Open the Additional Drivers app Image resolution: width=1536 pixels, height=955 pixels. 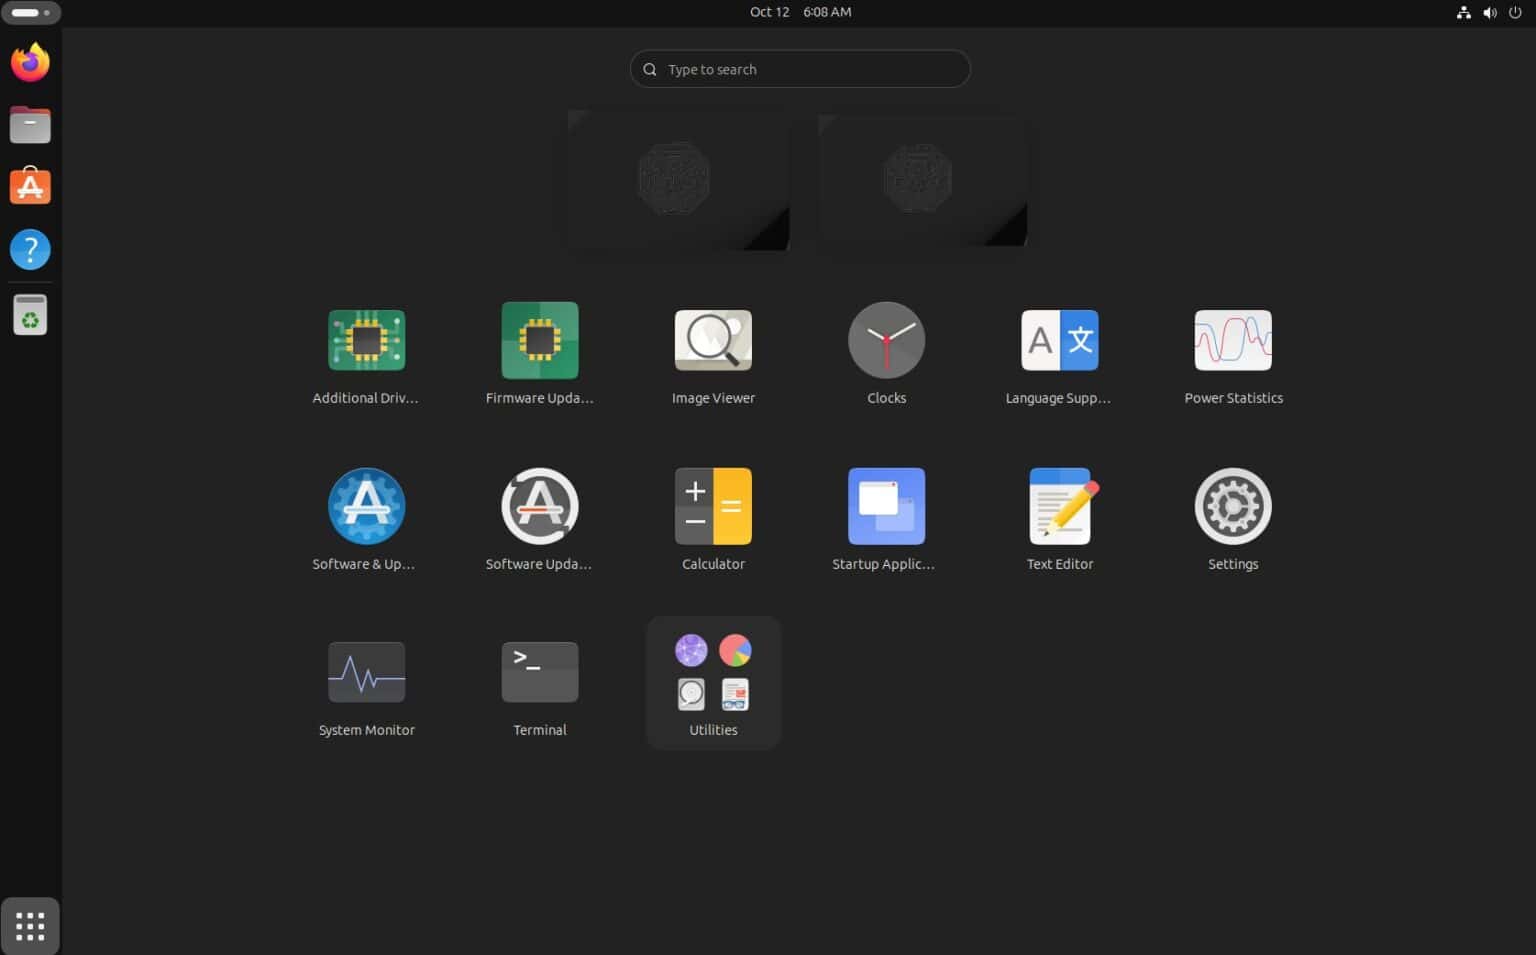[366, 340]
